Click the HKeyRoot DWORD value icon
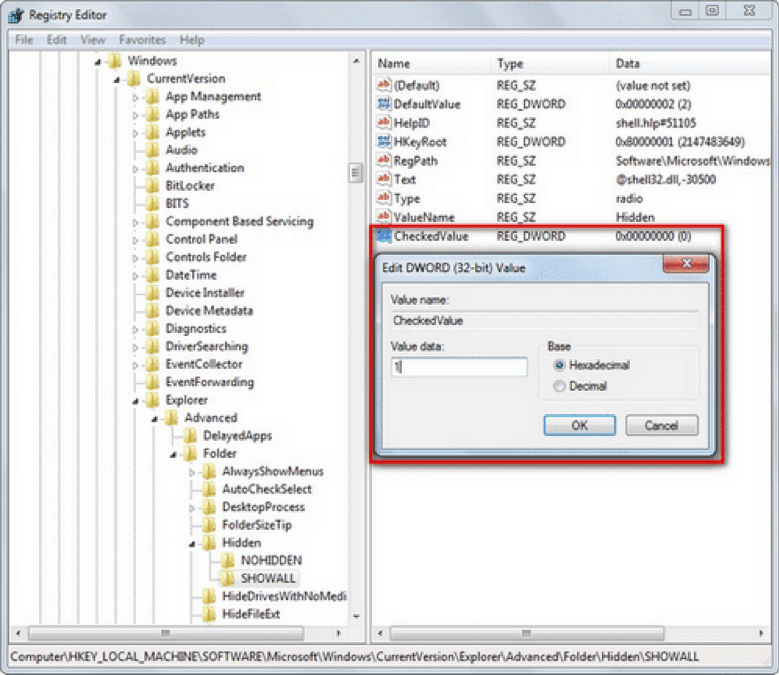Screen dimensions: 779x675 click(x=383, y=142)
